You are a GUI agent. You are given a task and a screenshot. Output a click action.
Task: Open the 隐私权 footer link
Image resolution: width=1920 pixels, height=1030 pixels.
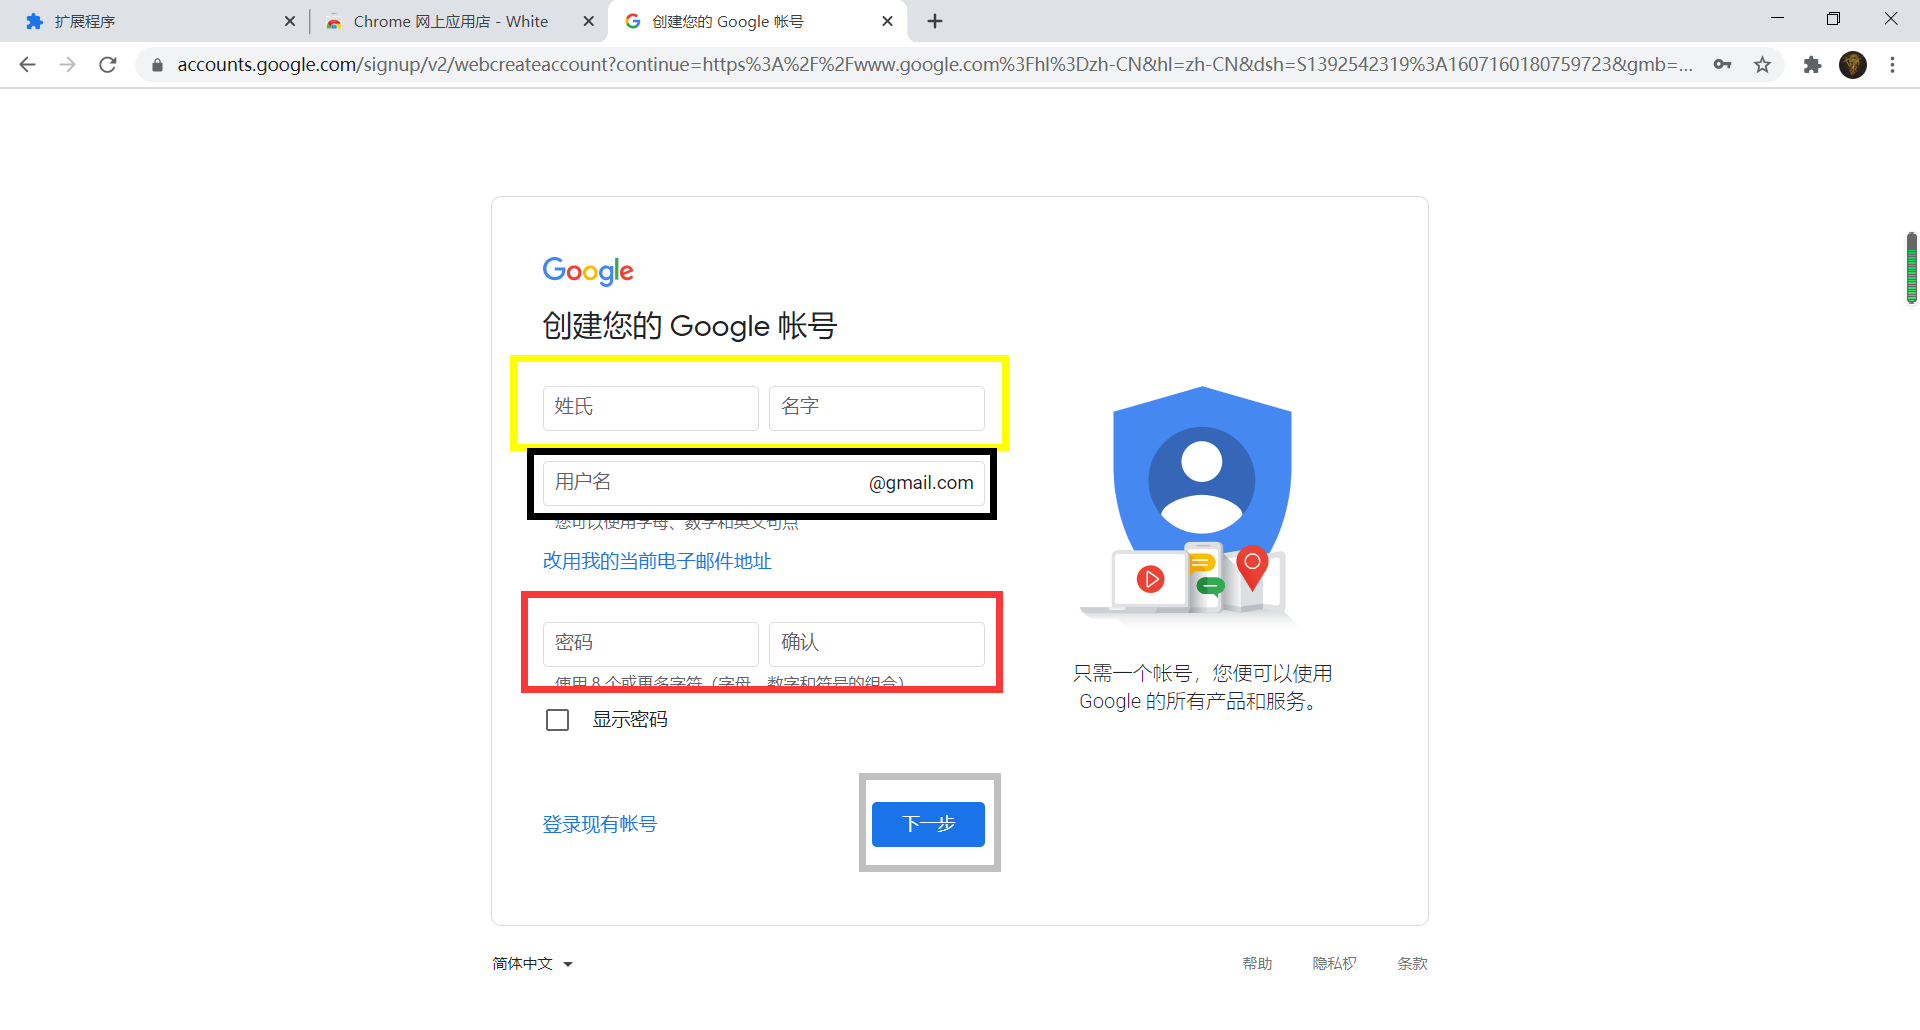pyautogui.click(x=1334, y=964)
